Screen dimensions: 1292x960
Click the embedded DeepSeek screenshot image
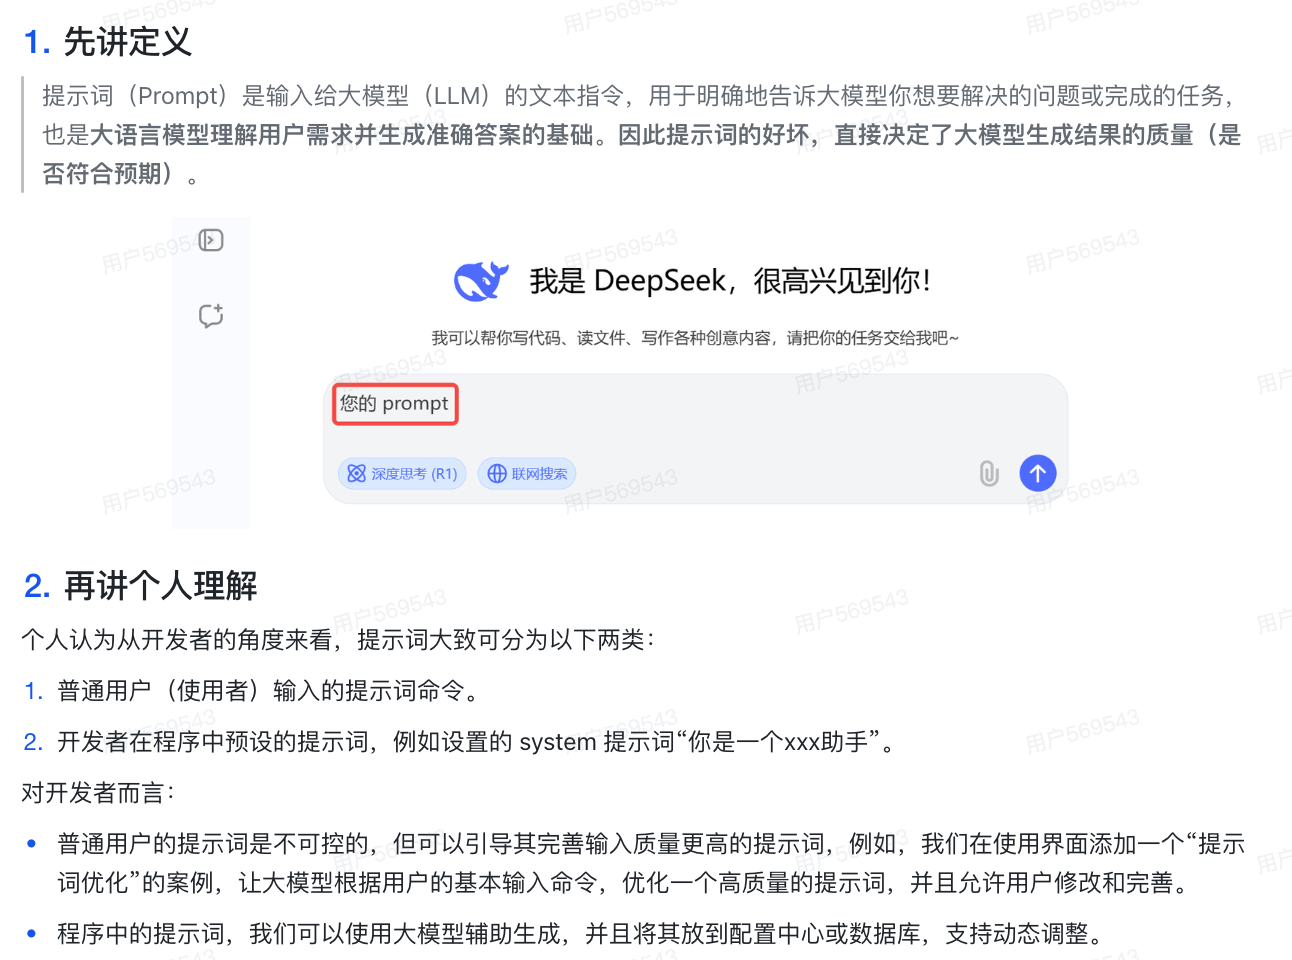click(x=620, y=372)
